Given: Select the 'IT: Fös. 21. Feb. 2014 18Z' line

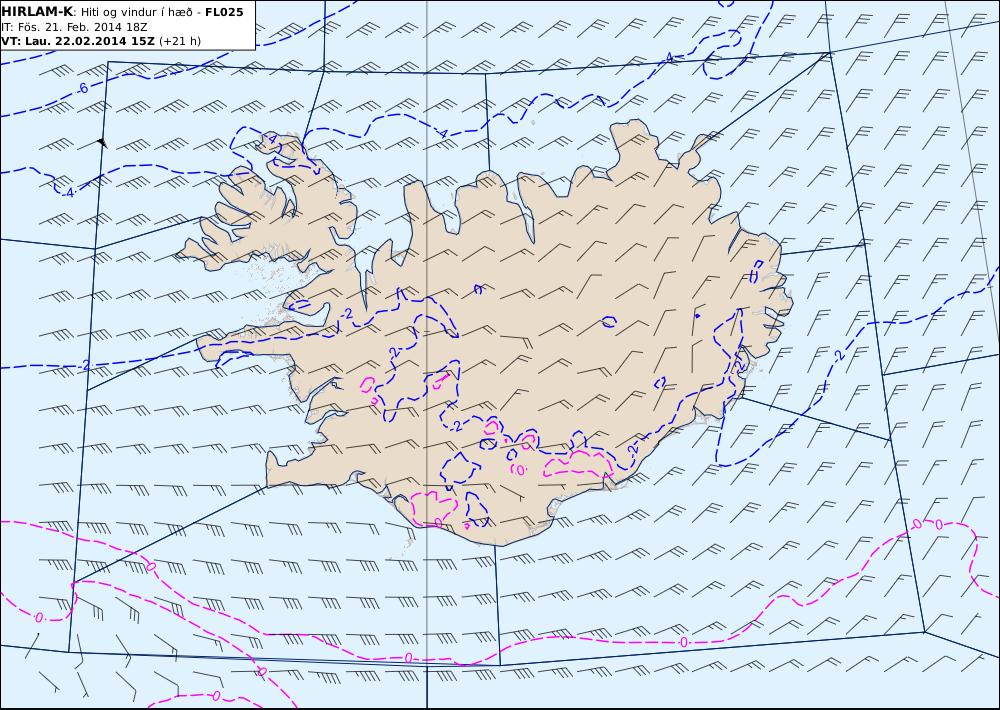Looking at the screenshot, I should pyautogui.click(x=74, y=27).
